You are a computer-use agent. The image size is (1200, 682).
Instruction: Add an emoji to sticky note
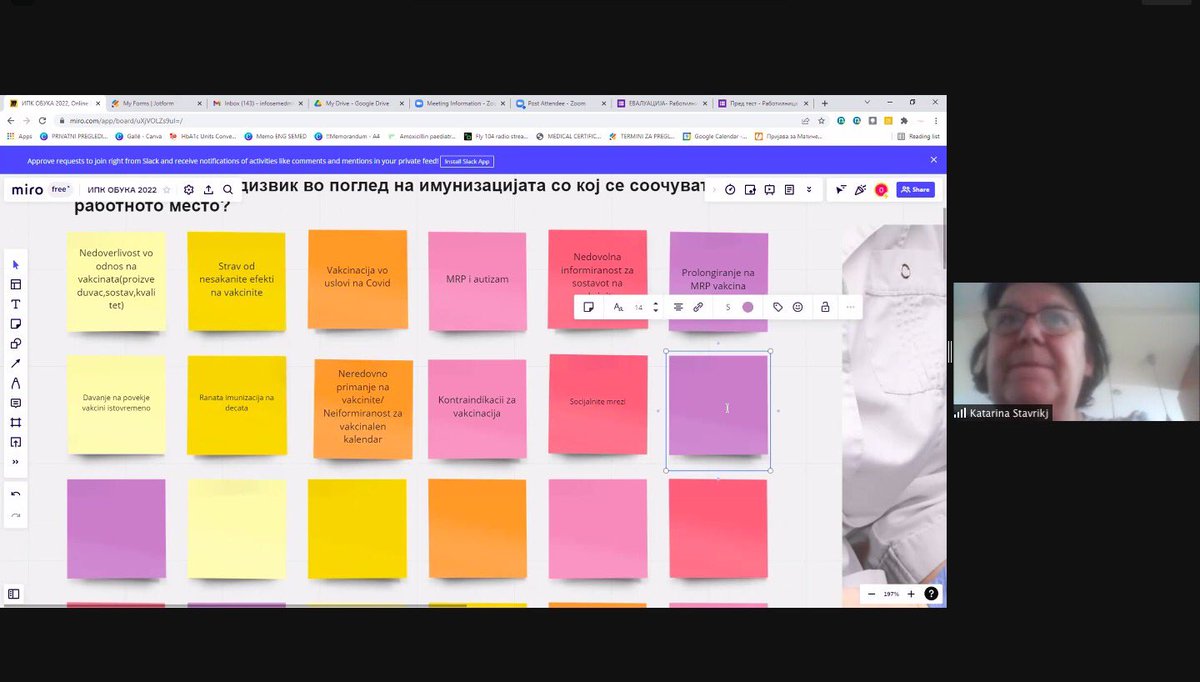[x=798, y=307]
